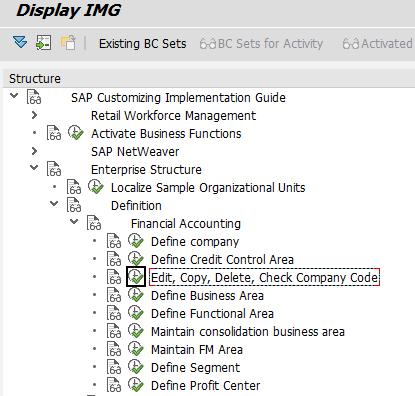Open documentation icon for Activate Business Functions

[x=54, y=133]
